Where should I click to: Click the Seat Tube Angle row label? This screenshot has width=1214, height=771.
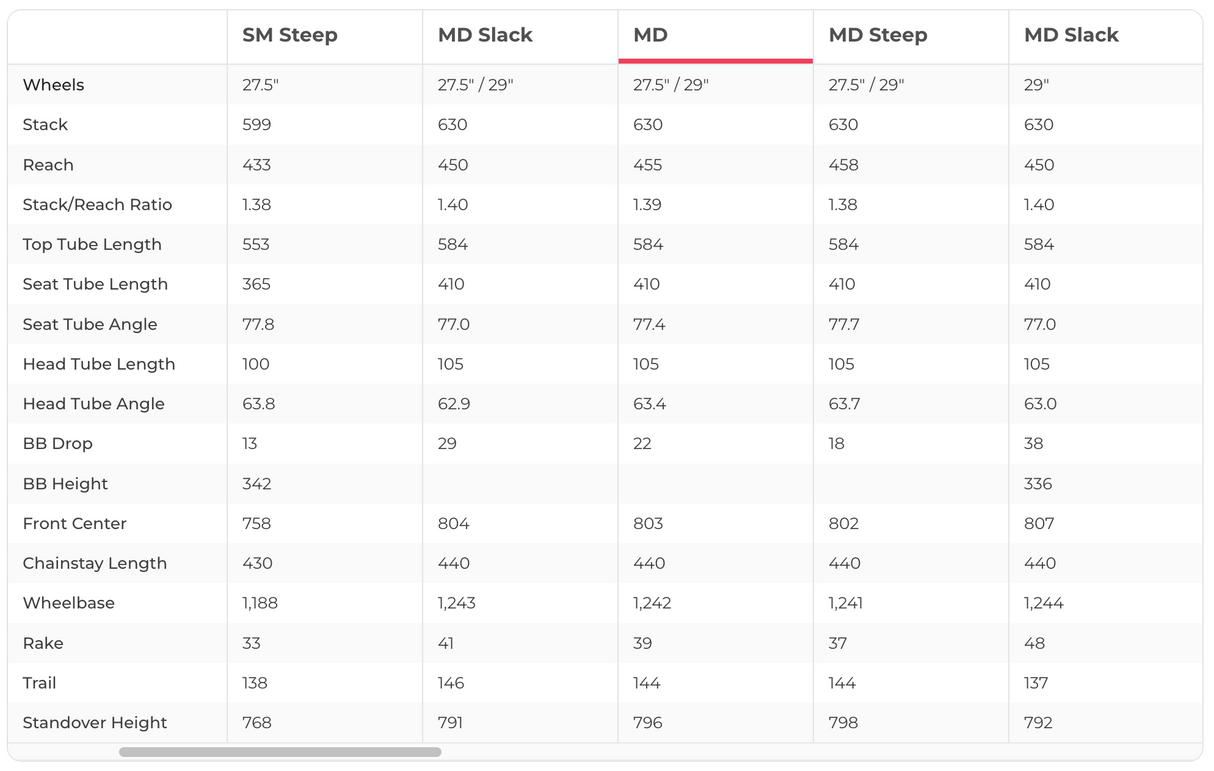[x=89, y=325]
